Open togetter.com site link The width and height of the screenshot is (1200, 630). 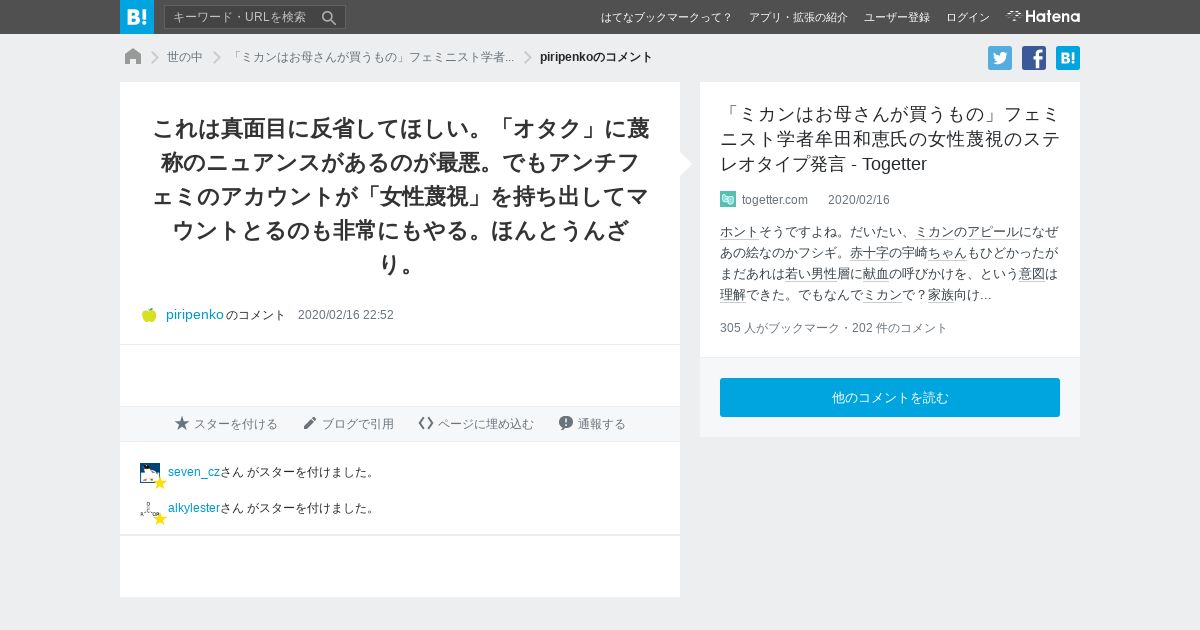[775, 199]
